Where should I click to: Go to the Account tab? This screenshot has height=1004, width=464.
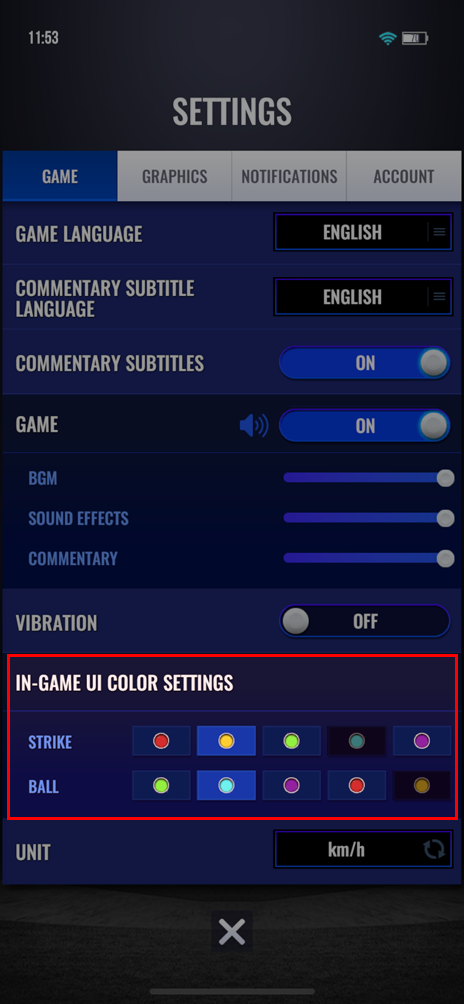(x=404, y=176)
